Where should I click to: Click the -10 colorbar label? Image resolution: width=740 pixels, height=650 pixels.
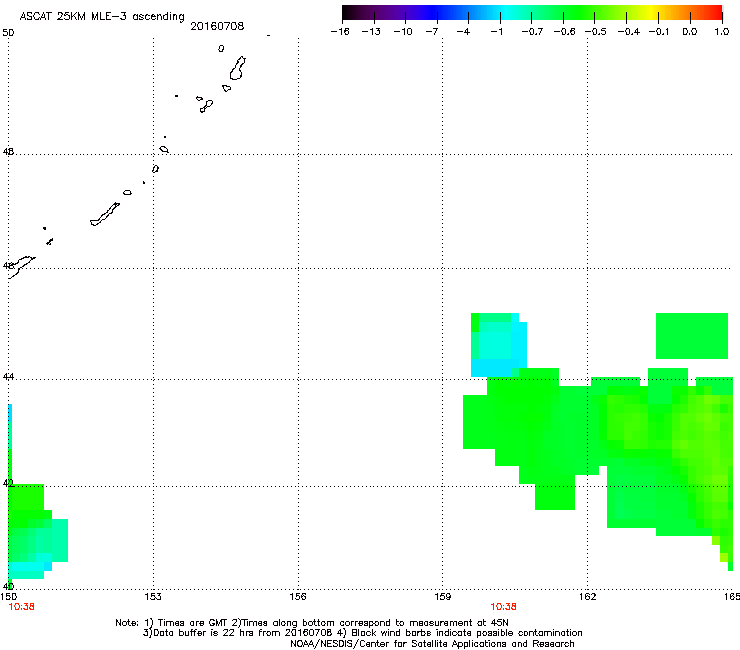pyautogui.click(x=403, y=32)
